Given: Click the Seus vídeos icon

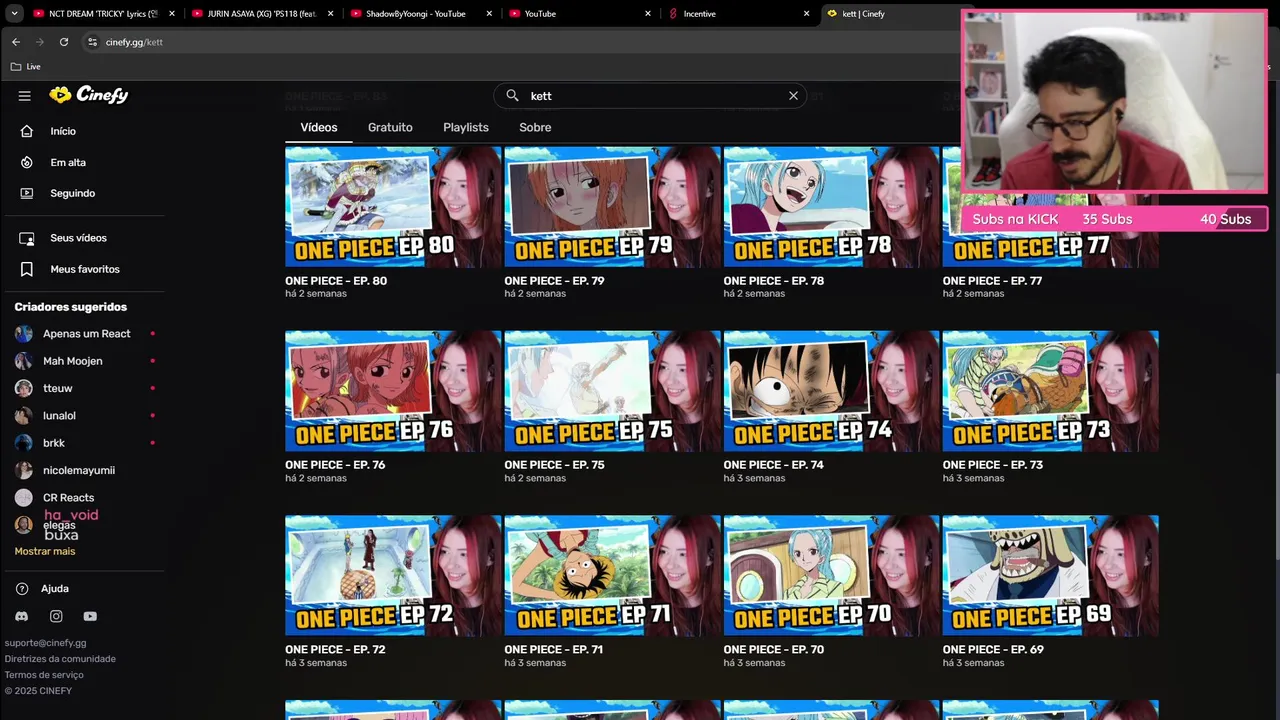Looking at the screenshot, I should click(27, 238).
